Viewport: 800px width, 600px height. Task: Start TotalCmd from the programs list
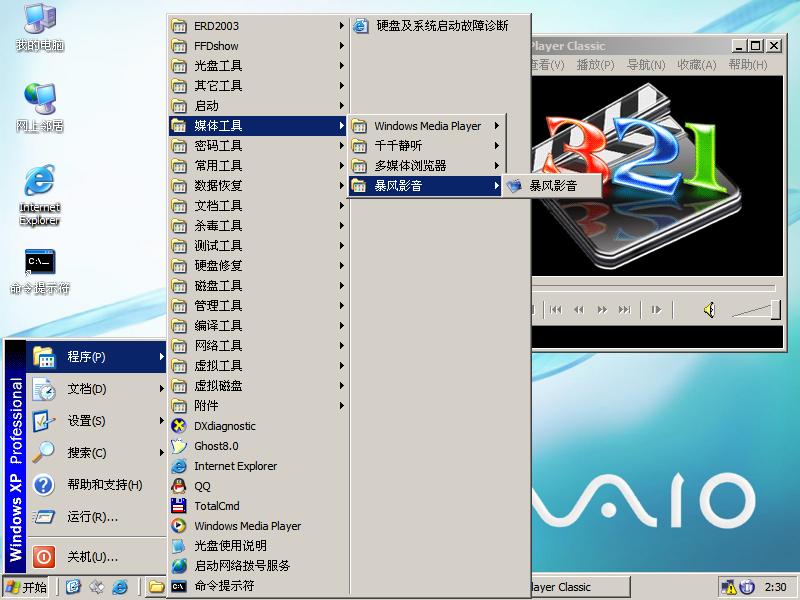[258, 506]
